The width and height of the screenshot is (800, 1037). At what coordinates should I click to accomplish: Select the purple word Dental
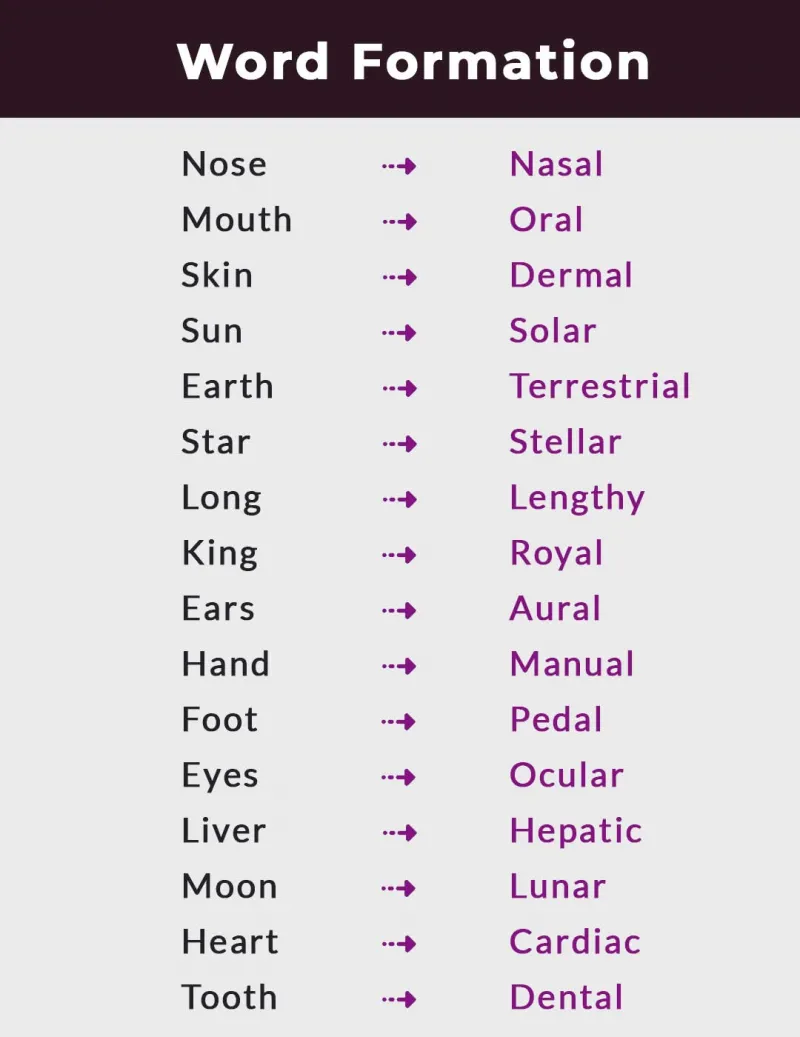pos(567,997)
